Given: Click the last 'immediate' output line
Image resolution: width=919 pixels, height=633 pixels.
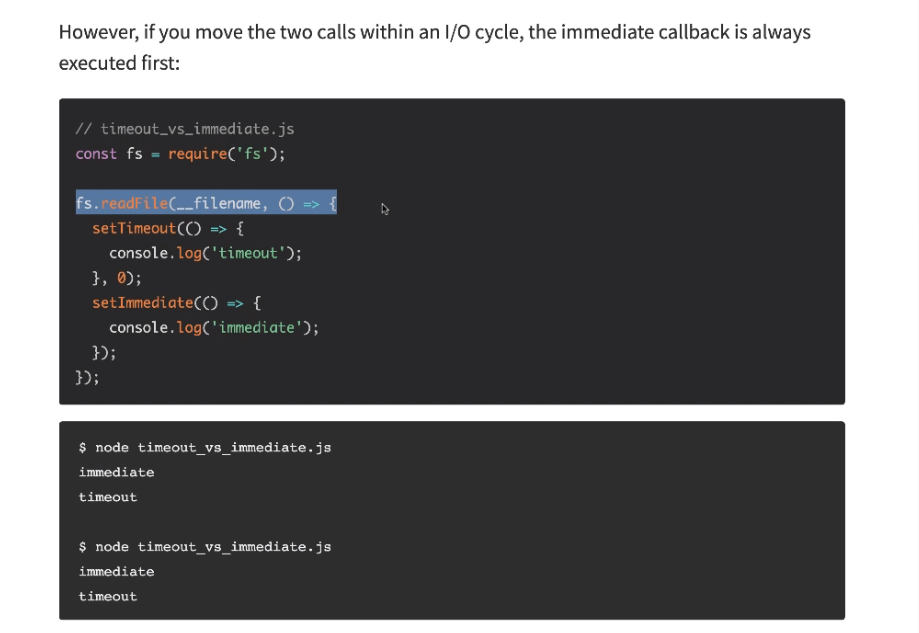Looking at the screenshot, I should point(117,571).
